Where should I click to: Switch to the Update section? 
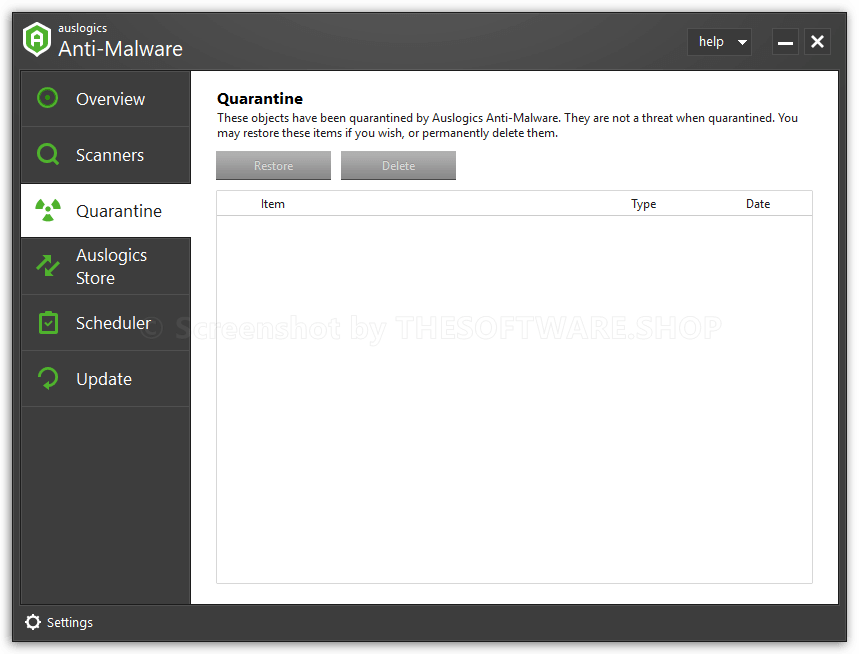click(x=106, y=379)
